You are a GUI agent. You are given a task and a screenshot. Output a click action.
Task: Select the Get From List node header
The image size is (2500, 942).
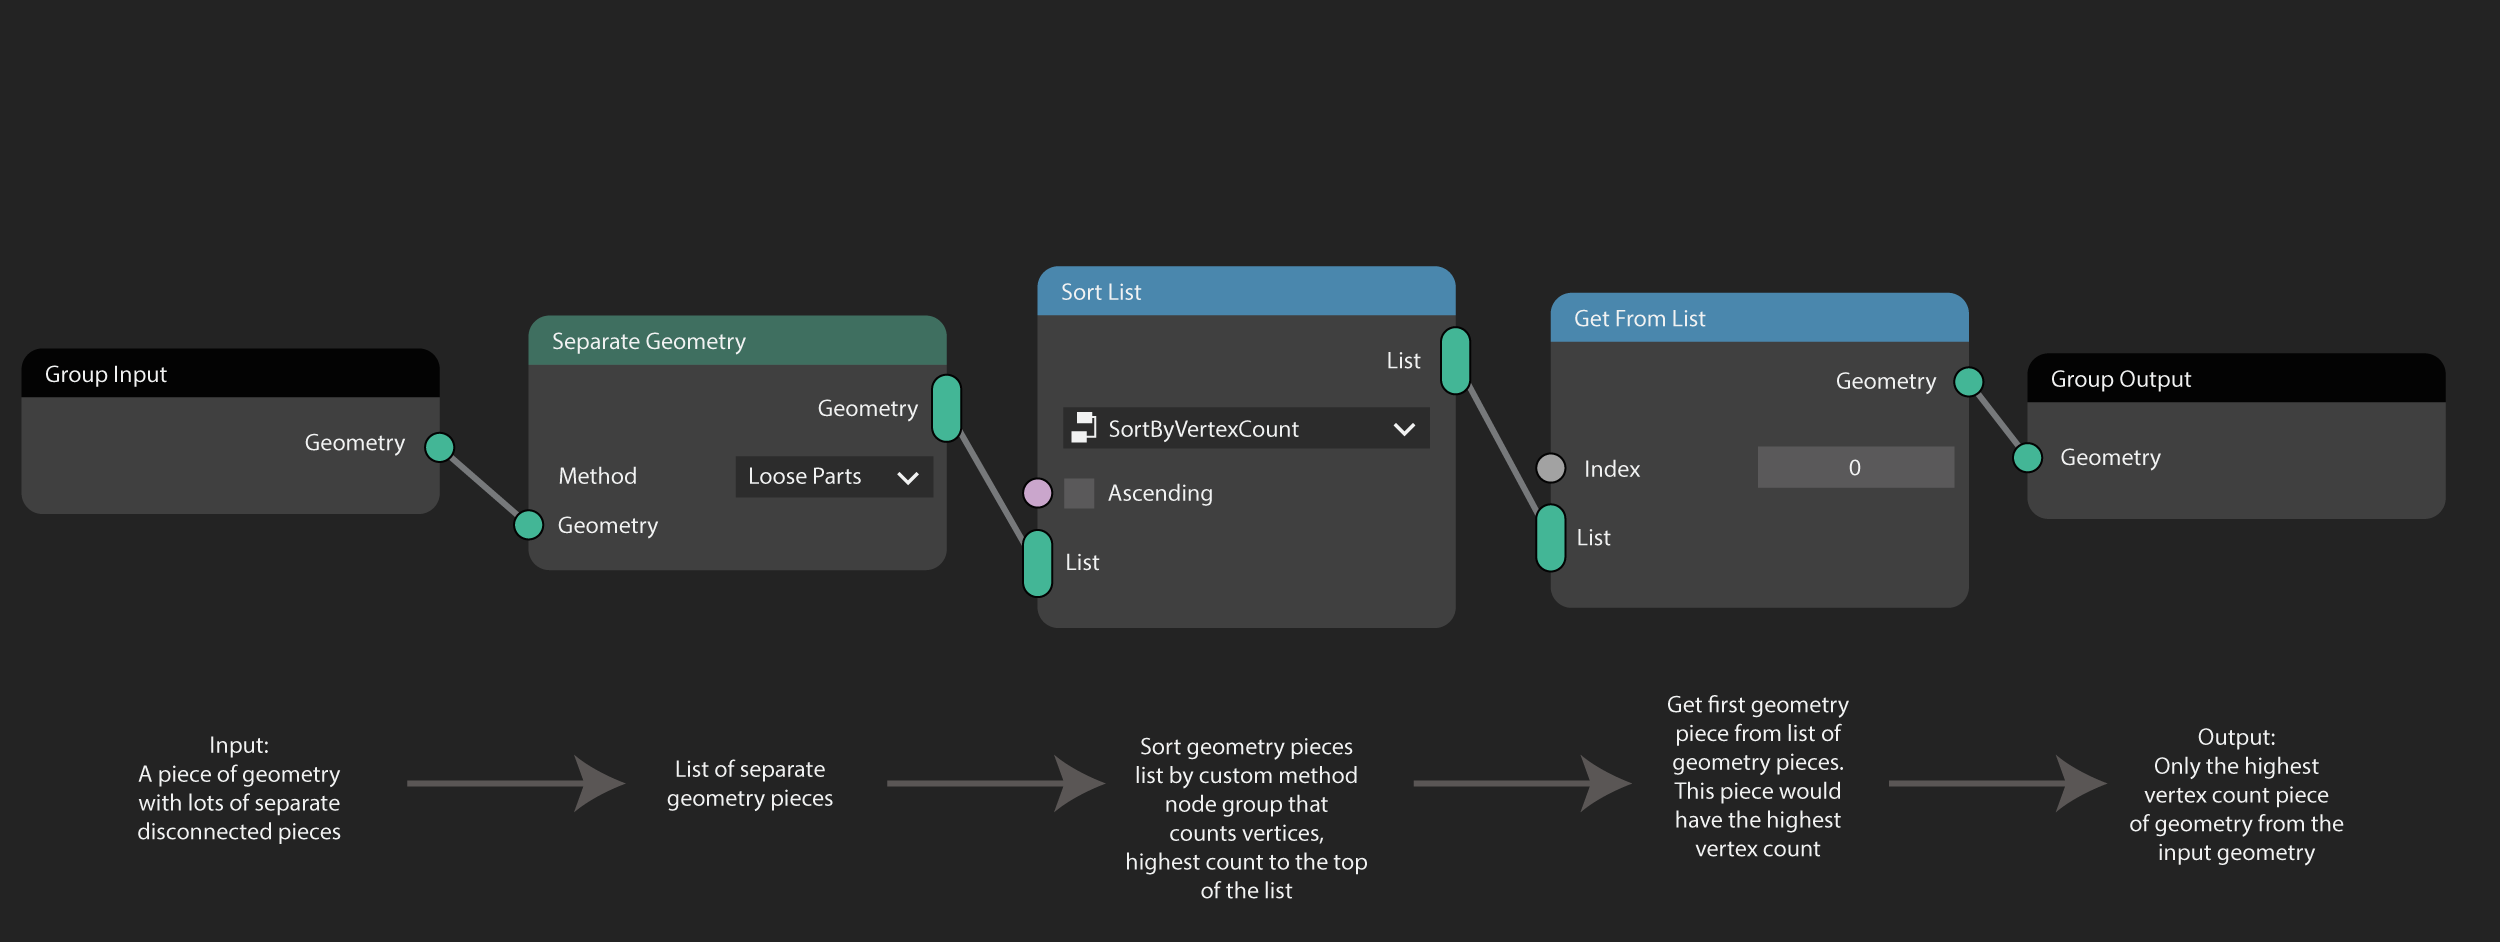(x=1759, y=318)
